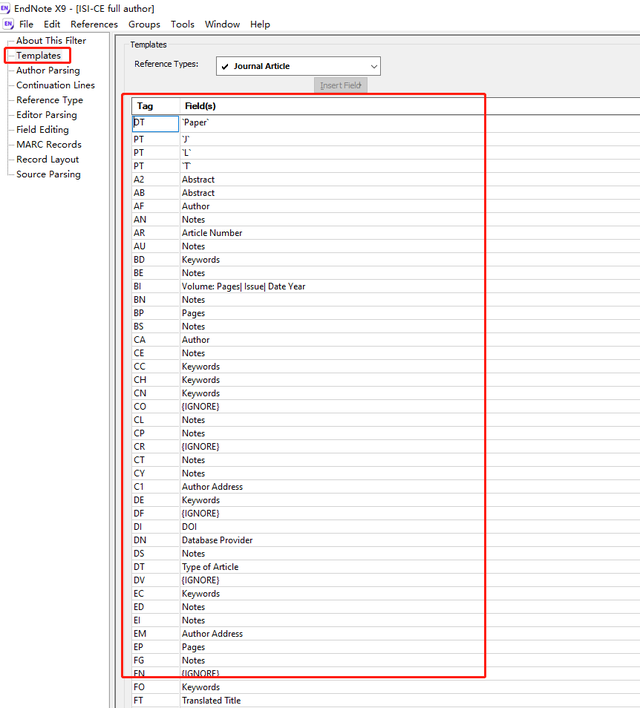This screenshot has width=640, height=708.
Task: Open the Reference Types dropdown
Action: pyautogui.click(x=298, y=66)
